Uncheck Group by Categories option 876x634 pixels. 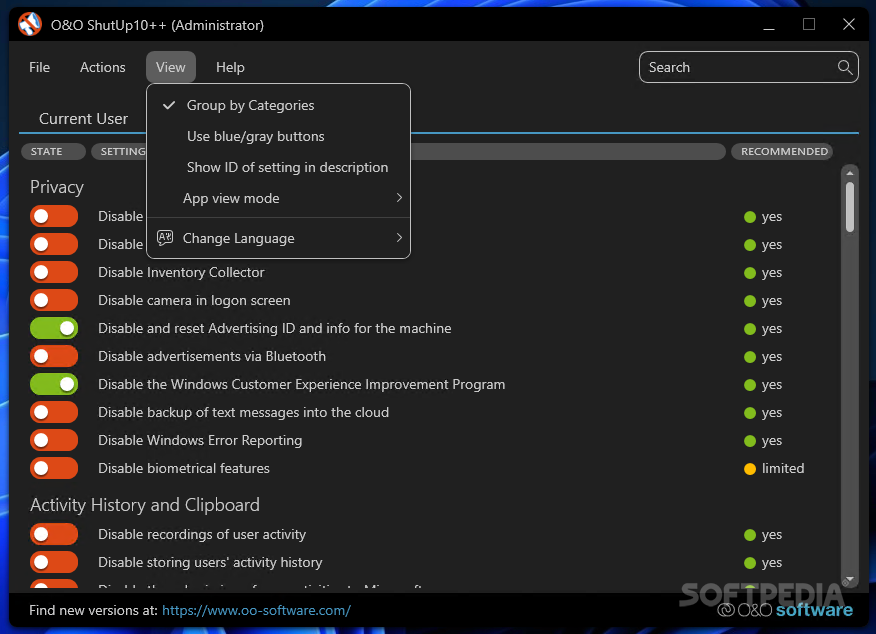(x=278, y=106)
